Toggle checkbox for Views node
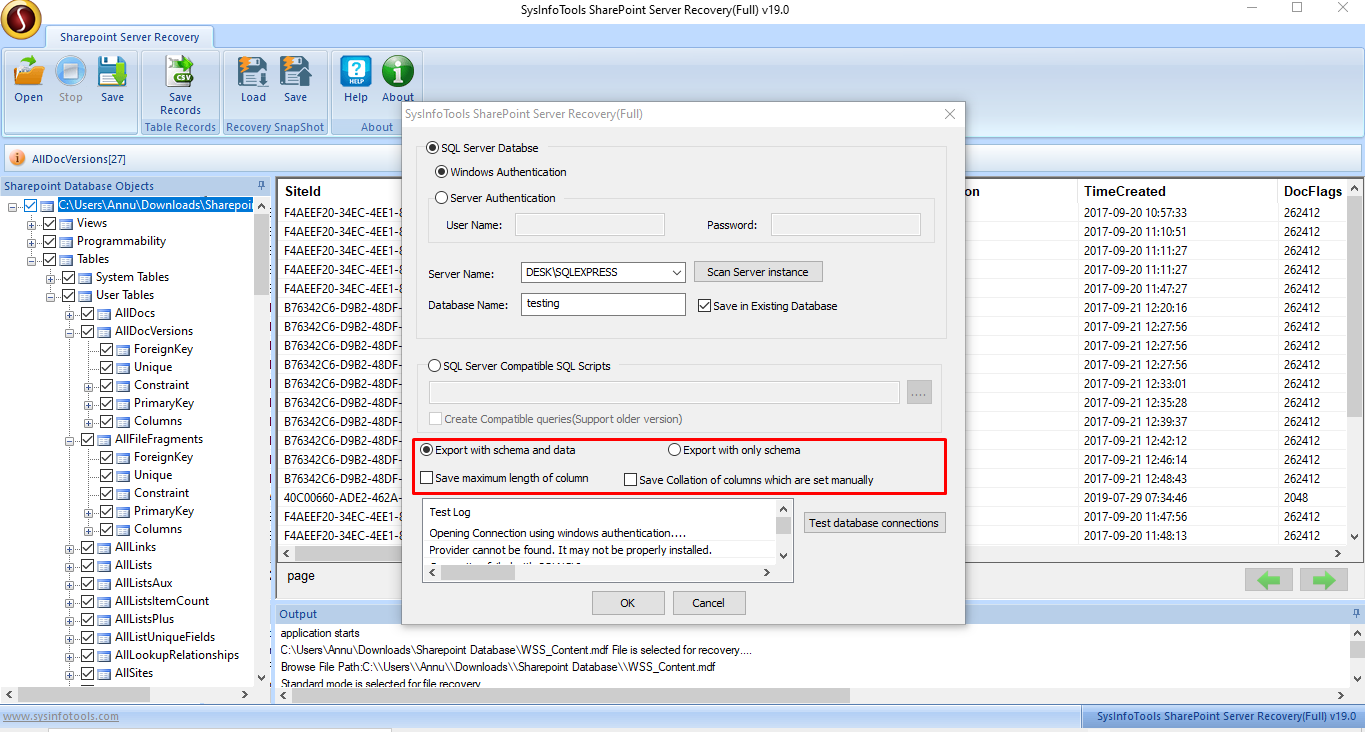1365x732 pixels. pyautogui.click(x=50, y=224)
